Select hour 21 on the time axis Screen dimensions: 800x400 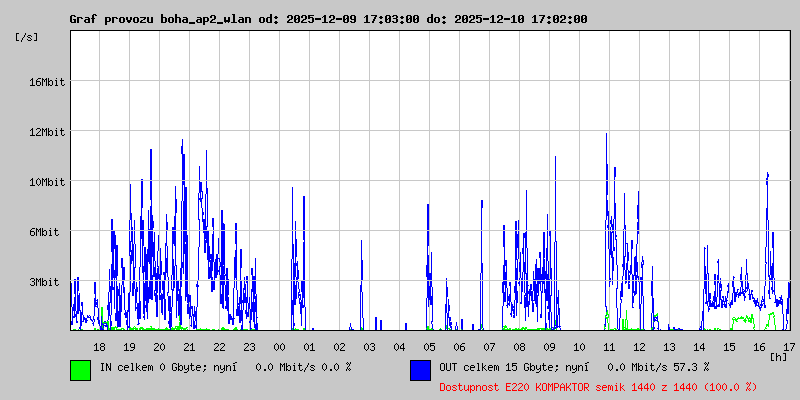(x=189, y=346)
